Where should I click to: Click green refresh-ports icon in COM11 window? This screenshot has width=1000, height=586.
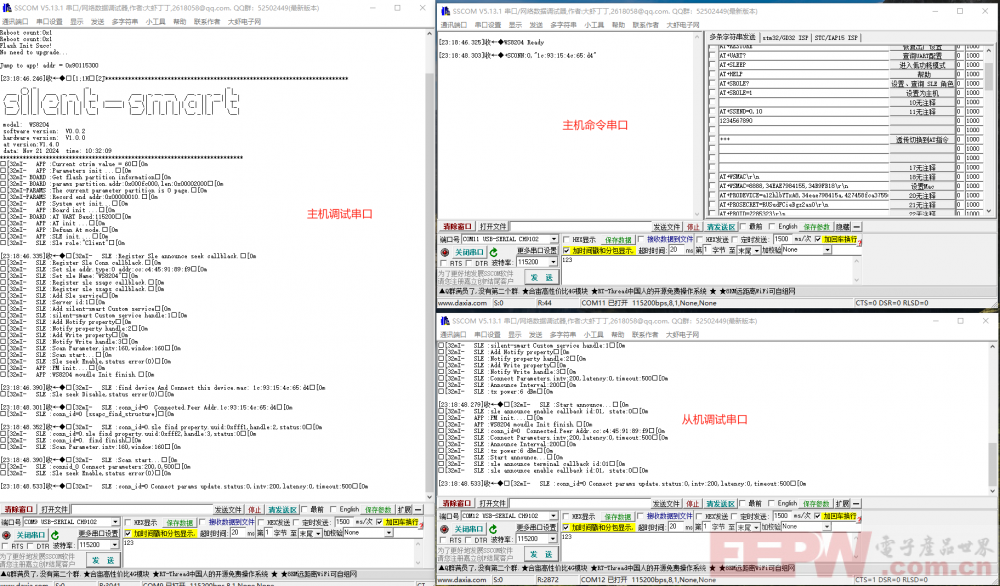[x=493, y=252]
